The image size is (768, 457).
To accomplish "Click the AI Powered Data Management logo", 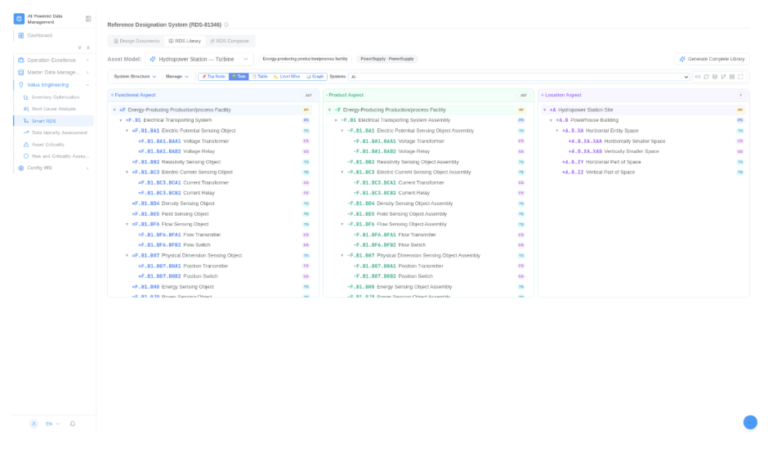I will 19,19.
